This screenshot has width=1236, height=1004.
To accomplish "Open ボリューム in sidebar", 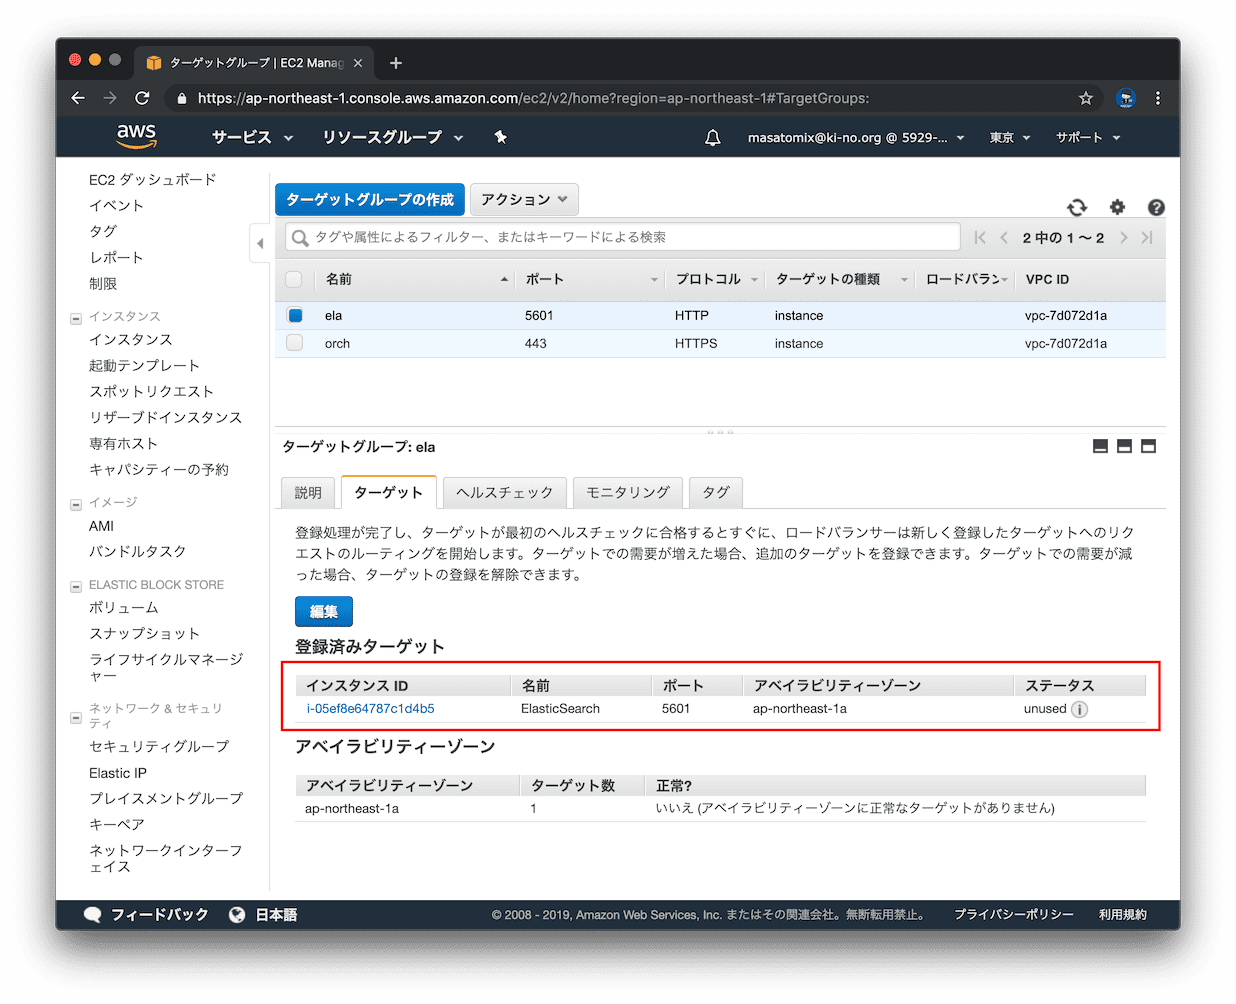I will click(124, 607).
